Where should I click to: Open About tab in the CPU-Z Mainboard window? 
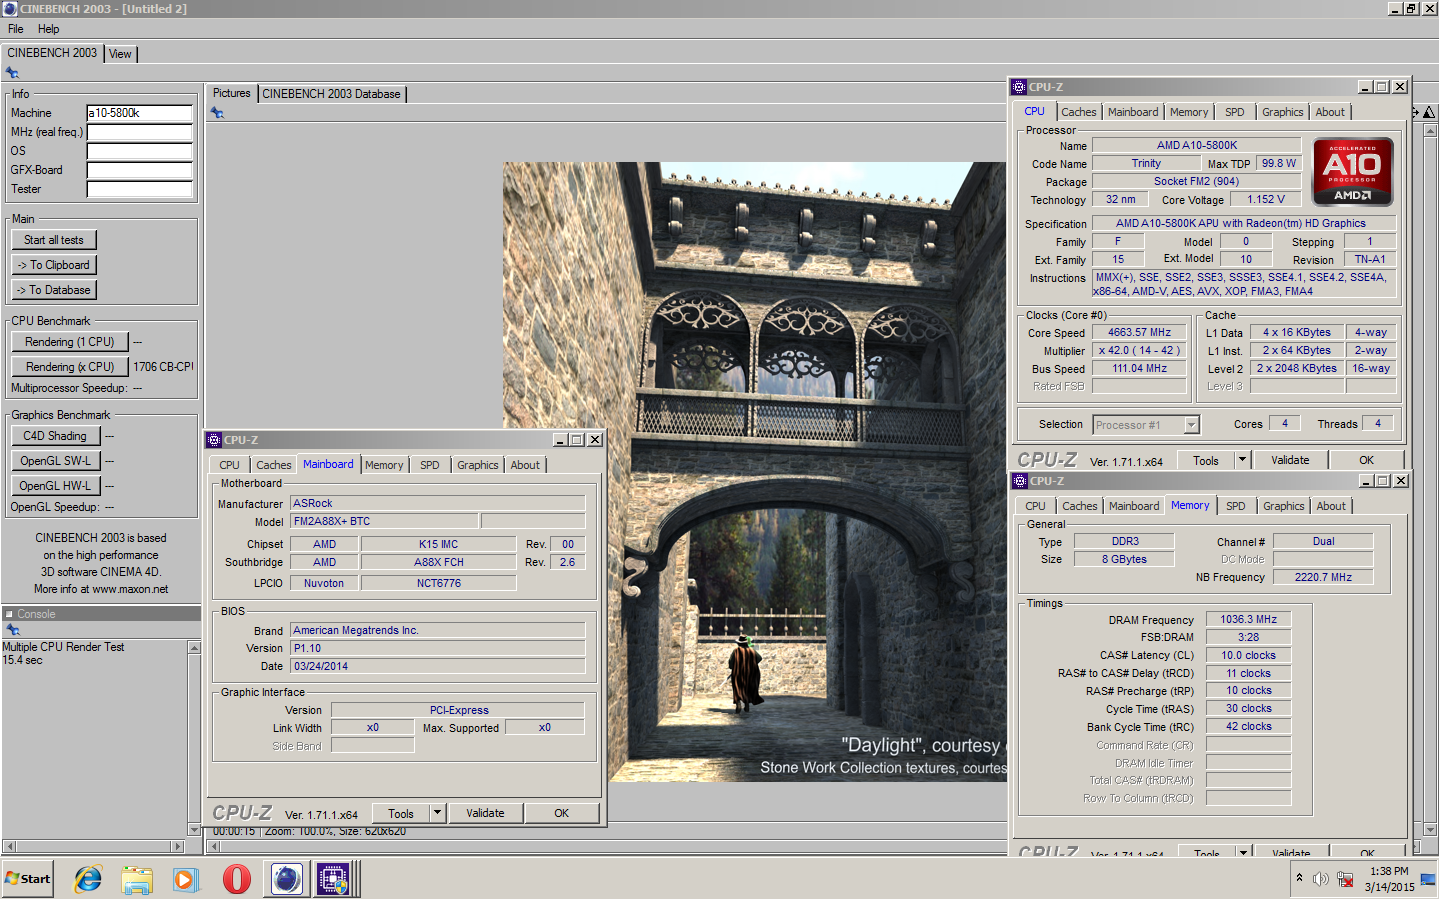pyautogui.click(x=525, y=465)
